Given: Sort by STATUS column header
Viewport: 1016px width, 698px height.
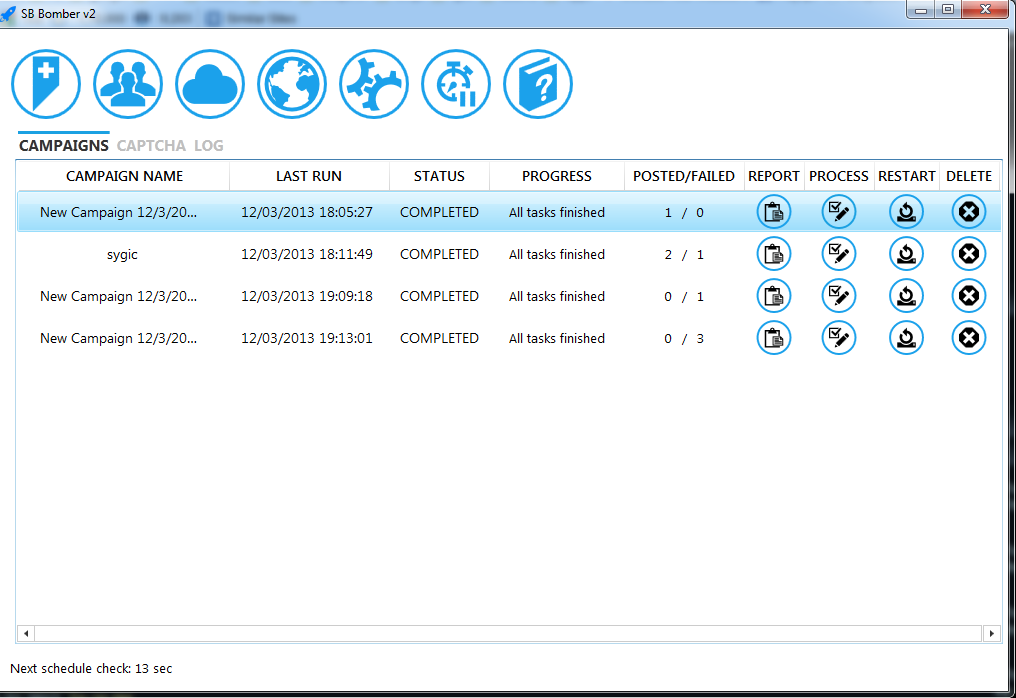Looking at the screenshot, I should (439, 176).
